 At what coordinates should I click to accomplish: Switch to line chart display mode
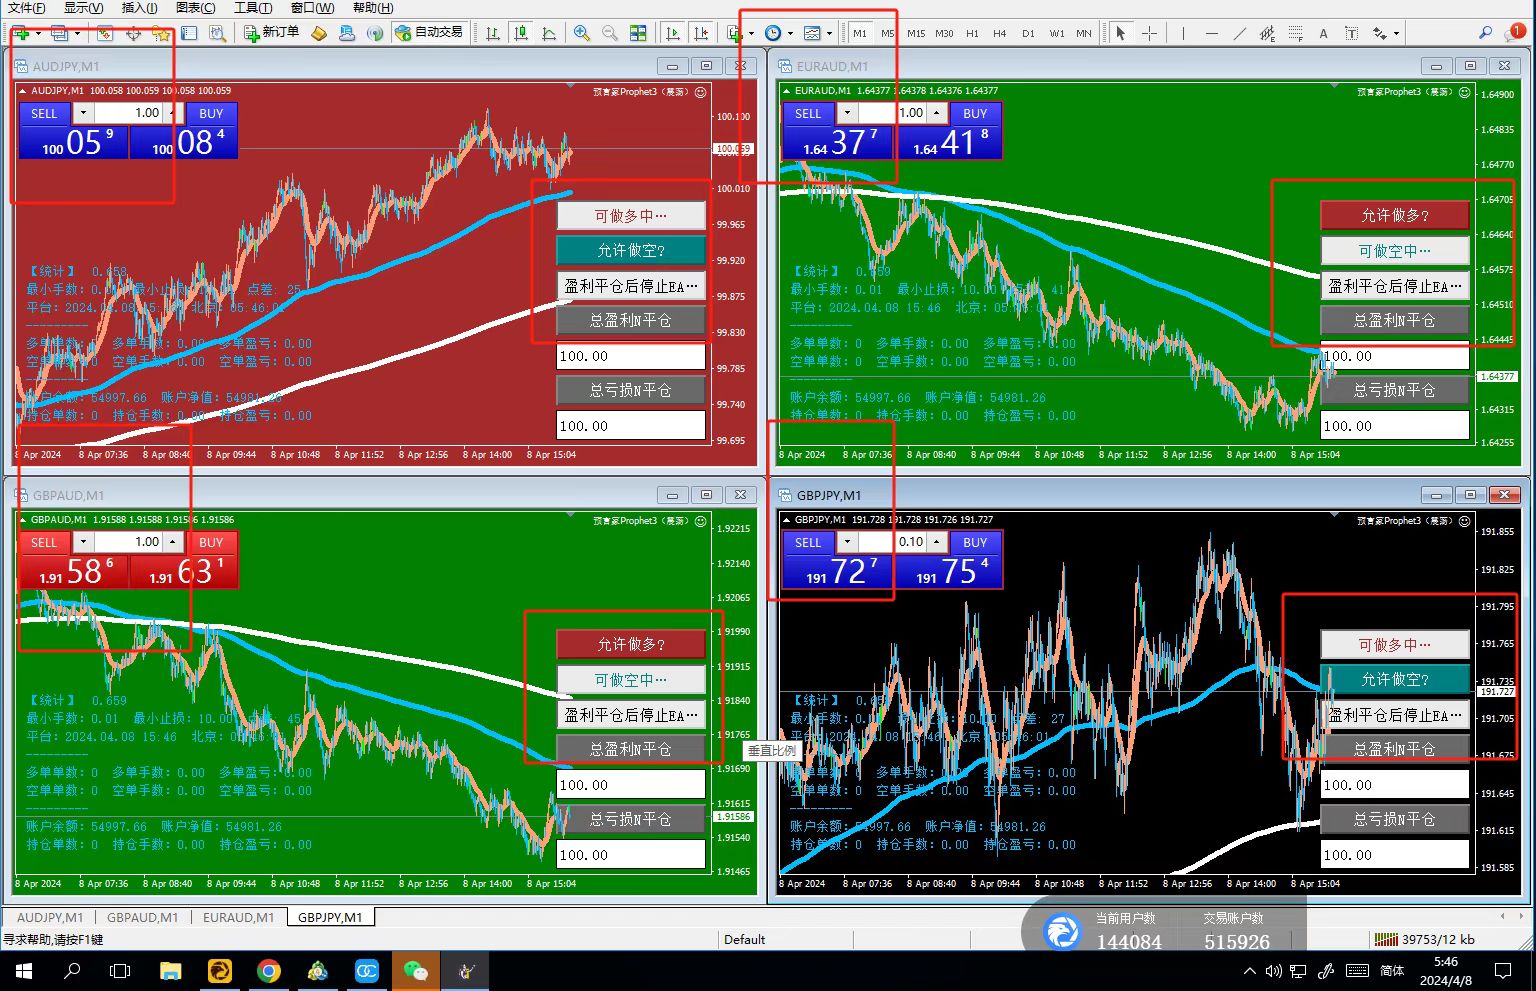click(549, 33)
